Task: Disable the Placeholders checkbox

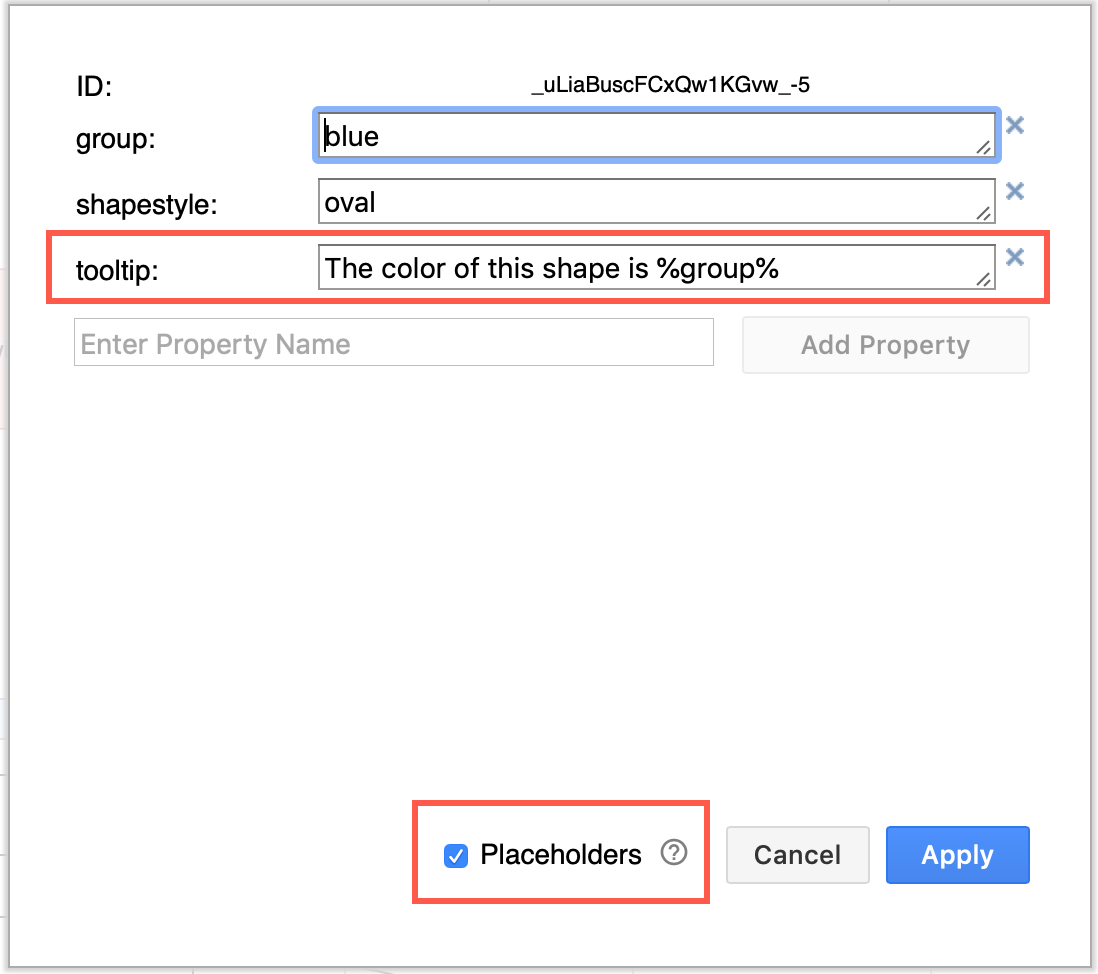Action: point(456,855)
